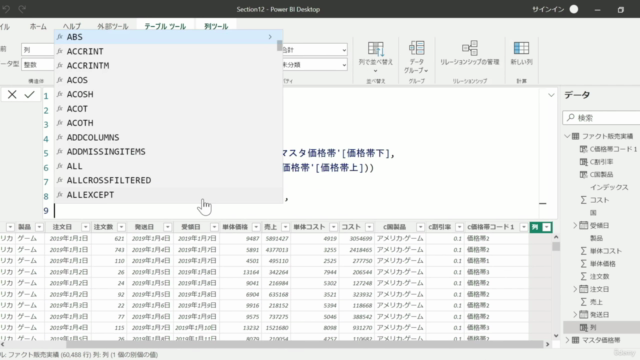Open the ヘルプ ribbon tab
This screenshot has width=640, height=360.
pos(72,27)
